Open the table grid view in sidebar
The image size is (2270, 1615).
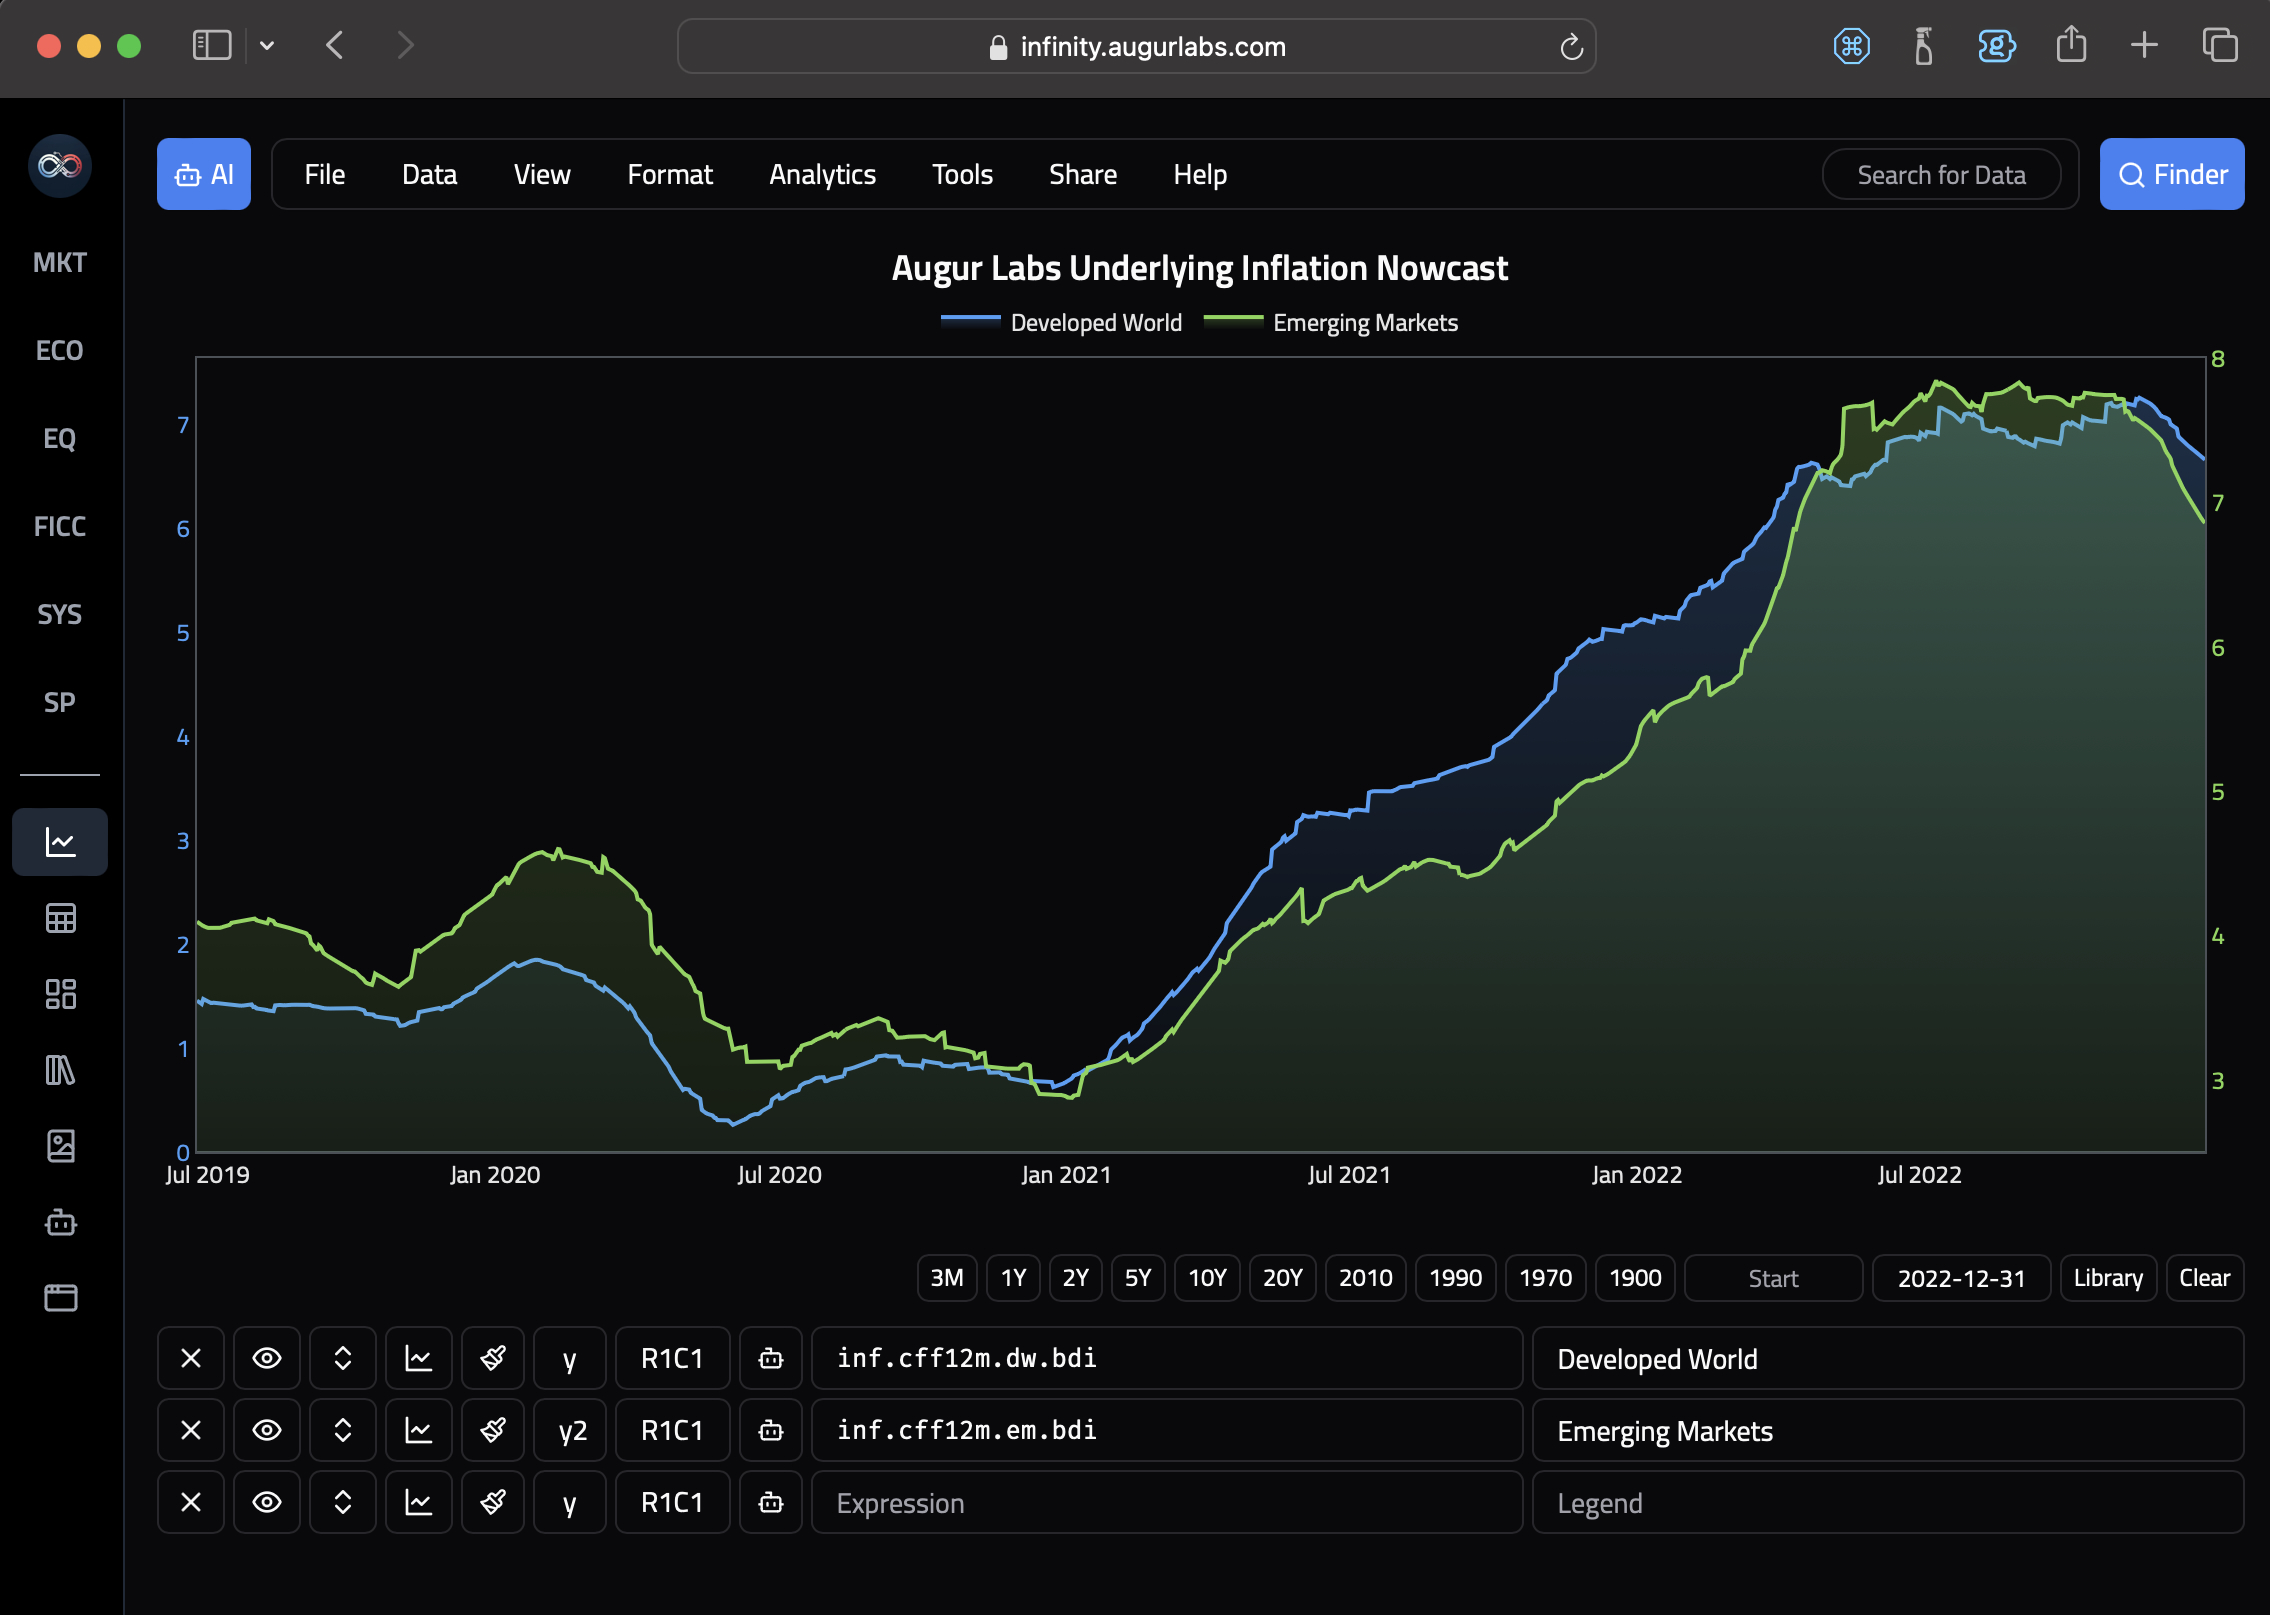(60, 918)
